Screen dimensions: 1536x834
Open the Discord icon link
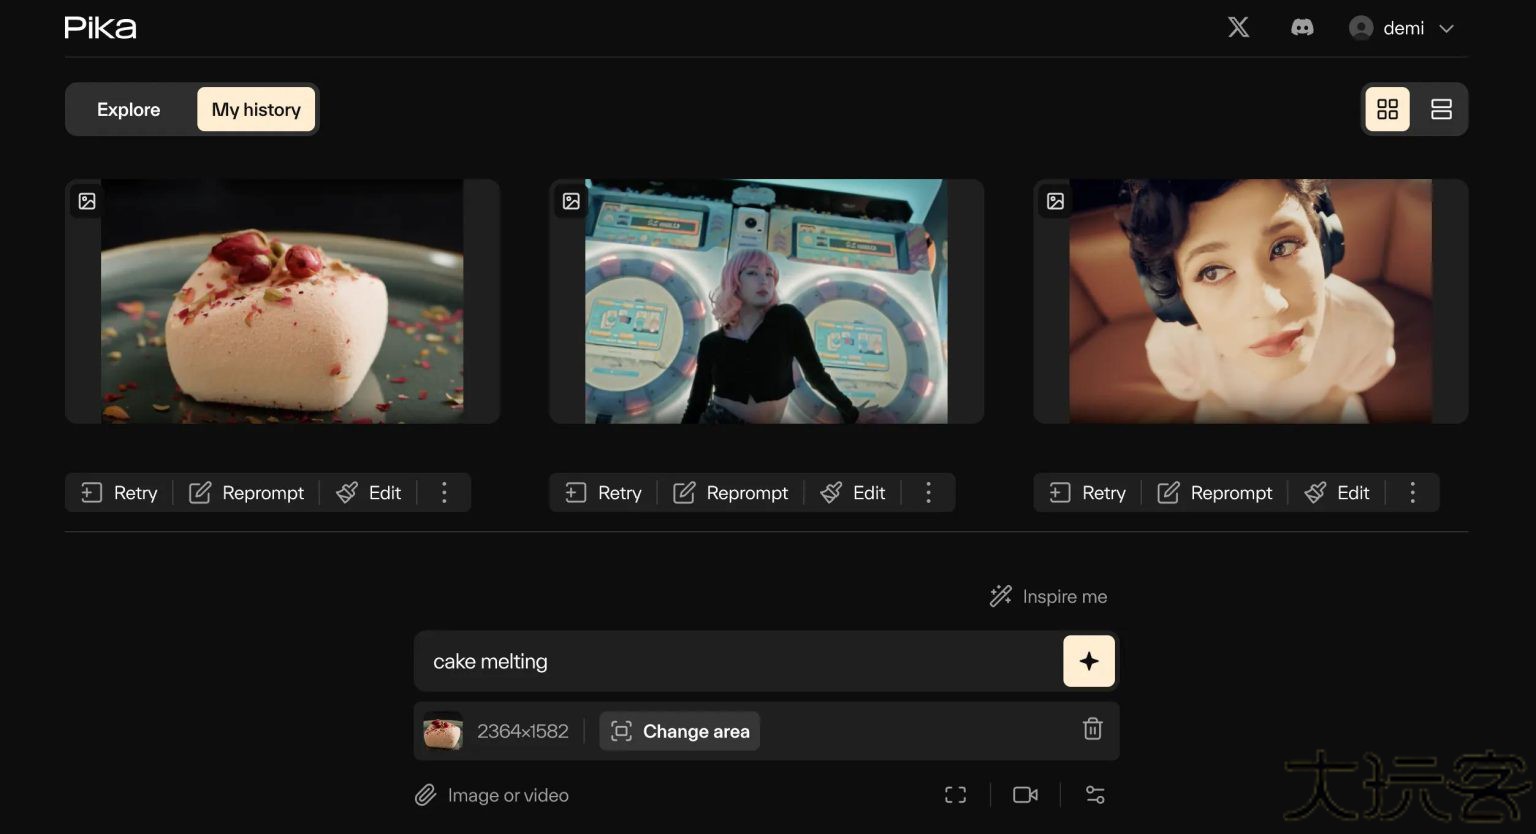(1301, 28)
